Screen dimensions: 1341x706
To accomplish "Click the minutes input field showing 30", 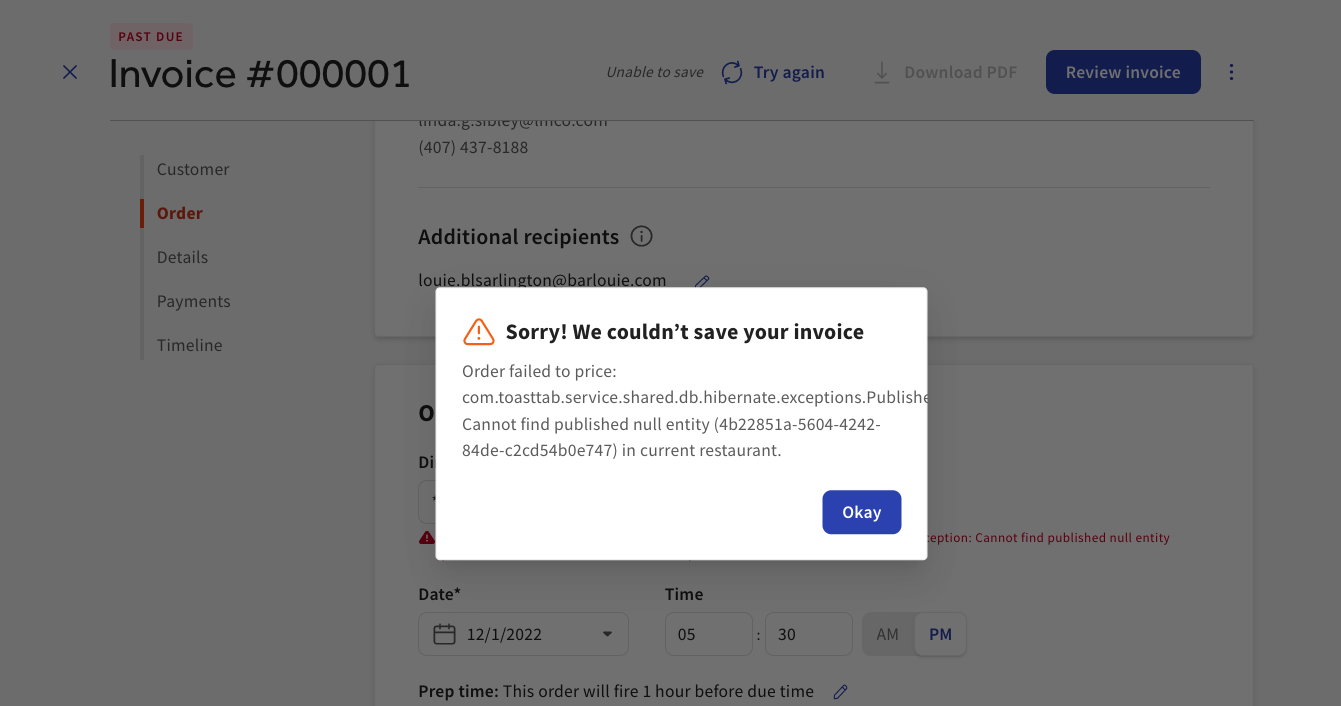I will [x=808, y=634].
